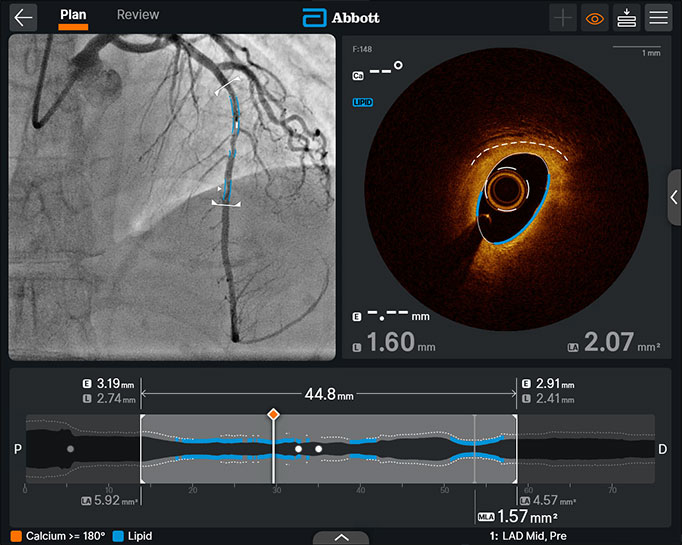Select the proximal reference bracket marker
Viewport: 682px width, 545px height.
(x=141, y=448)
